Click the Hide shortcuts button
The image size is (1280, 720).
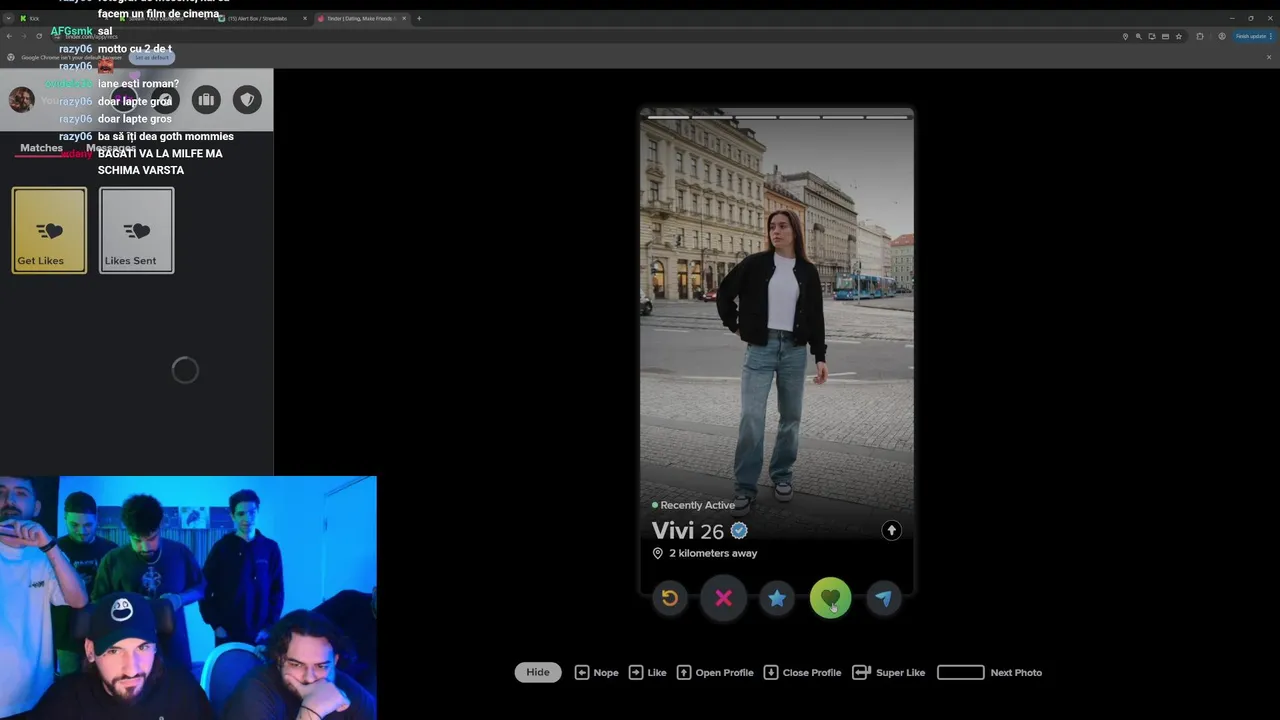click(x=538, y=672)
